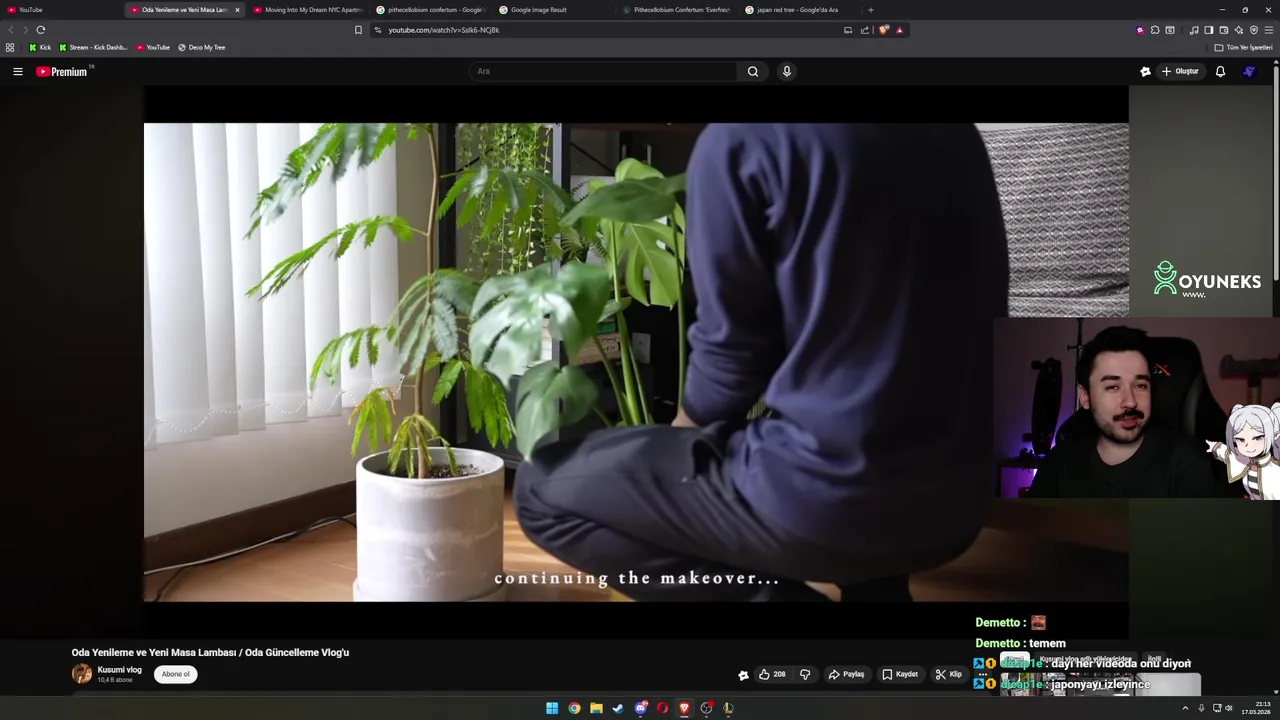Open the YouTube bookmark in bookmarks bar

[x=153, y=47]
